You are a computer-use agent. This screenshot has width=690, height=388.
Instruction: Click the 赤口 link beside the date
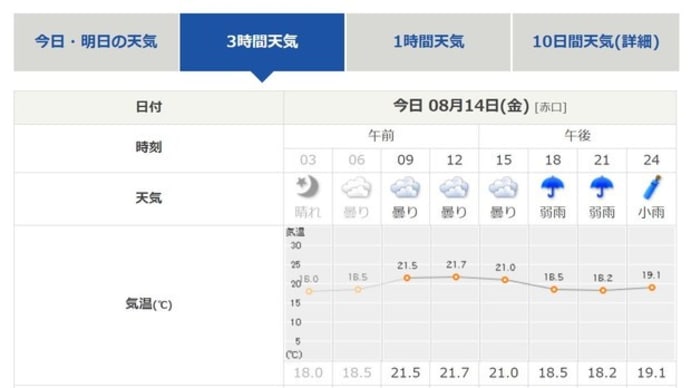pos(551,107)
